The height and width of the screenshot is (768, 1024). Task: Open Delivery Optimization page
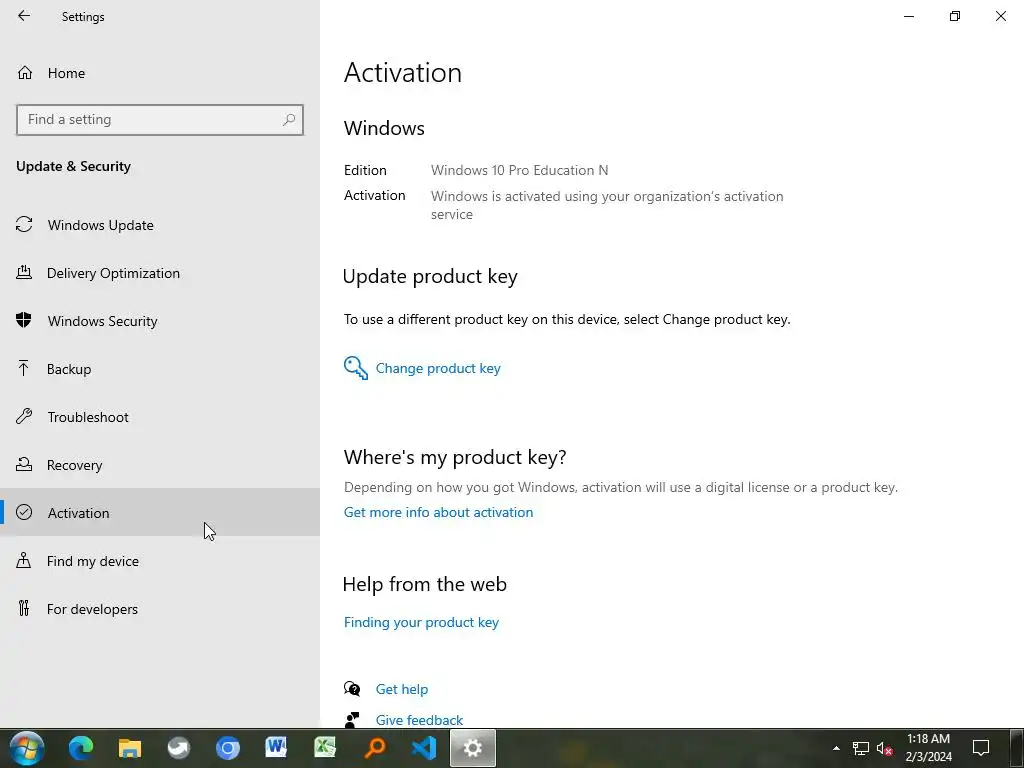click(x=160, y=273)
